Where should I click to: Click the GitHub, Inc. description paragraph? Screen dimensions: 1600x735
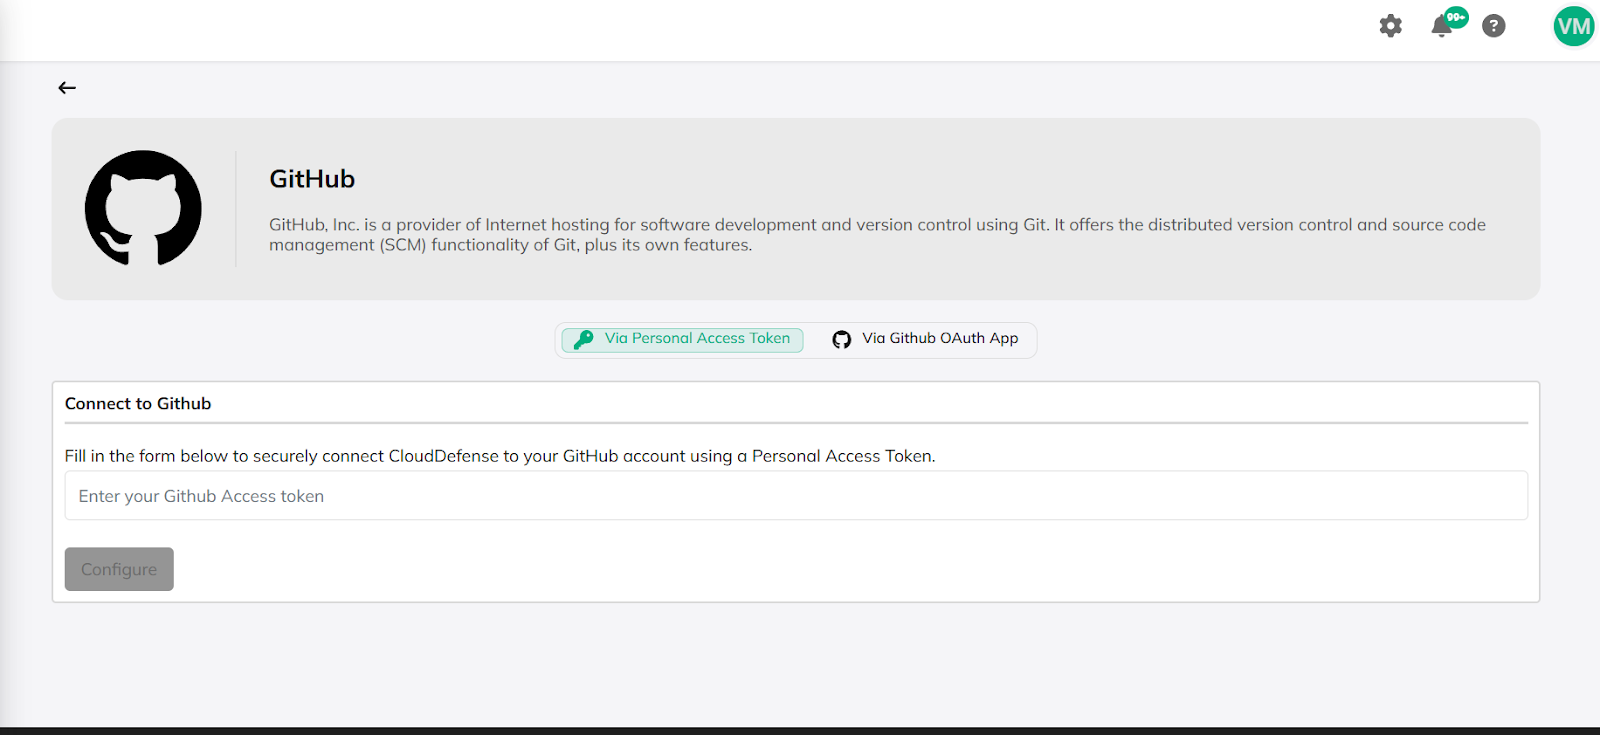click(877, 235)
